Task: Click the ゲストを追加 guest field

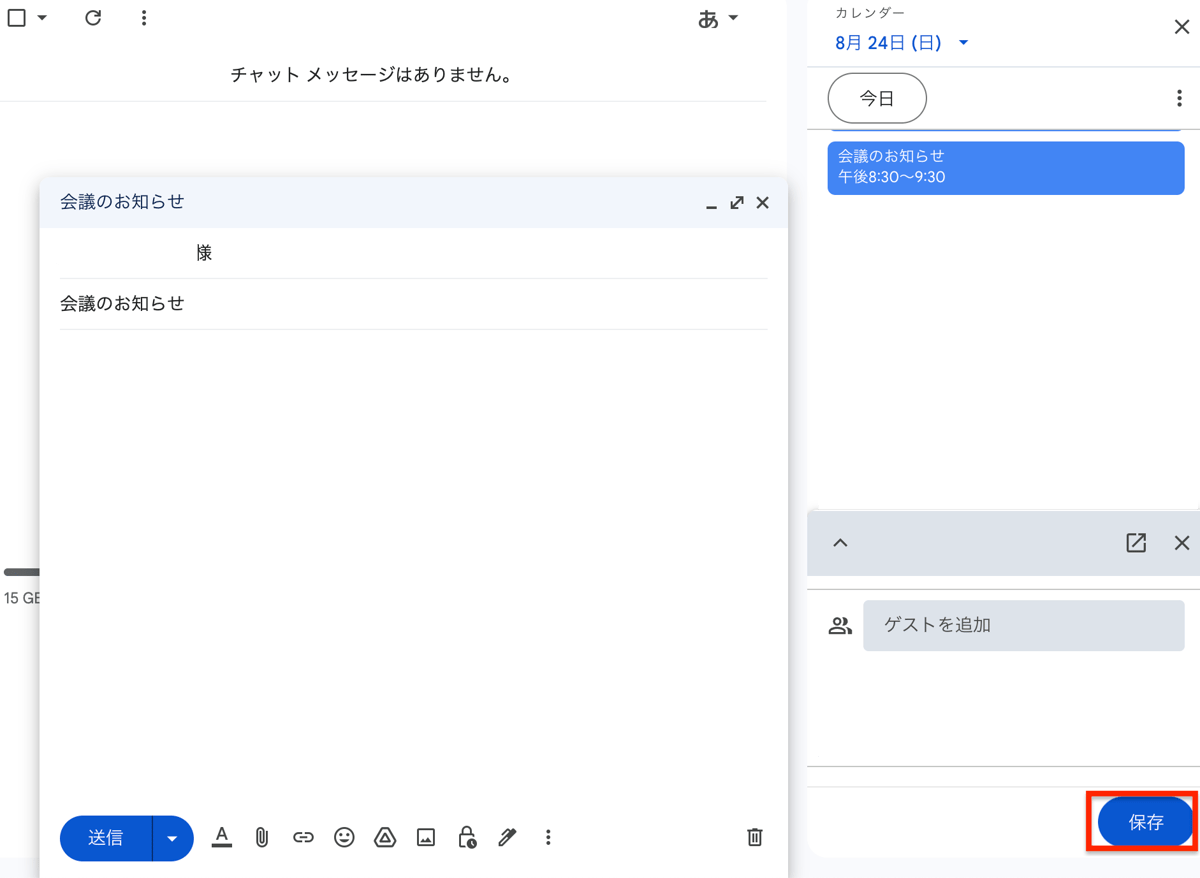Action: pyautogui.click(x=1024, y=625)
